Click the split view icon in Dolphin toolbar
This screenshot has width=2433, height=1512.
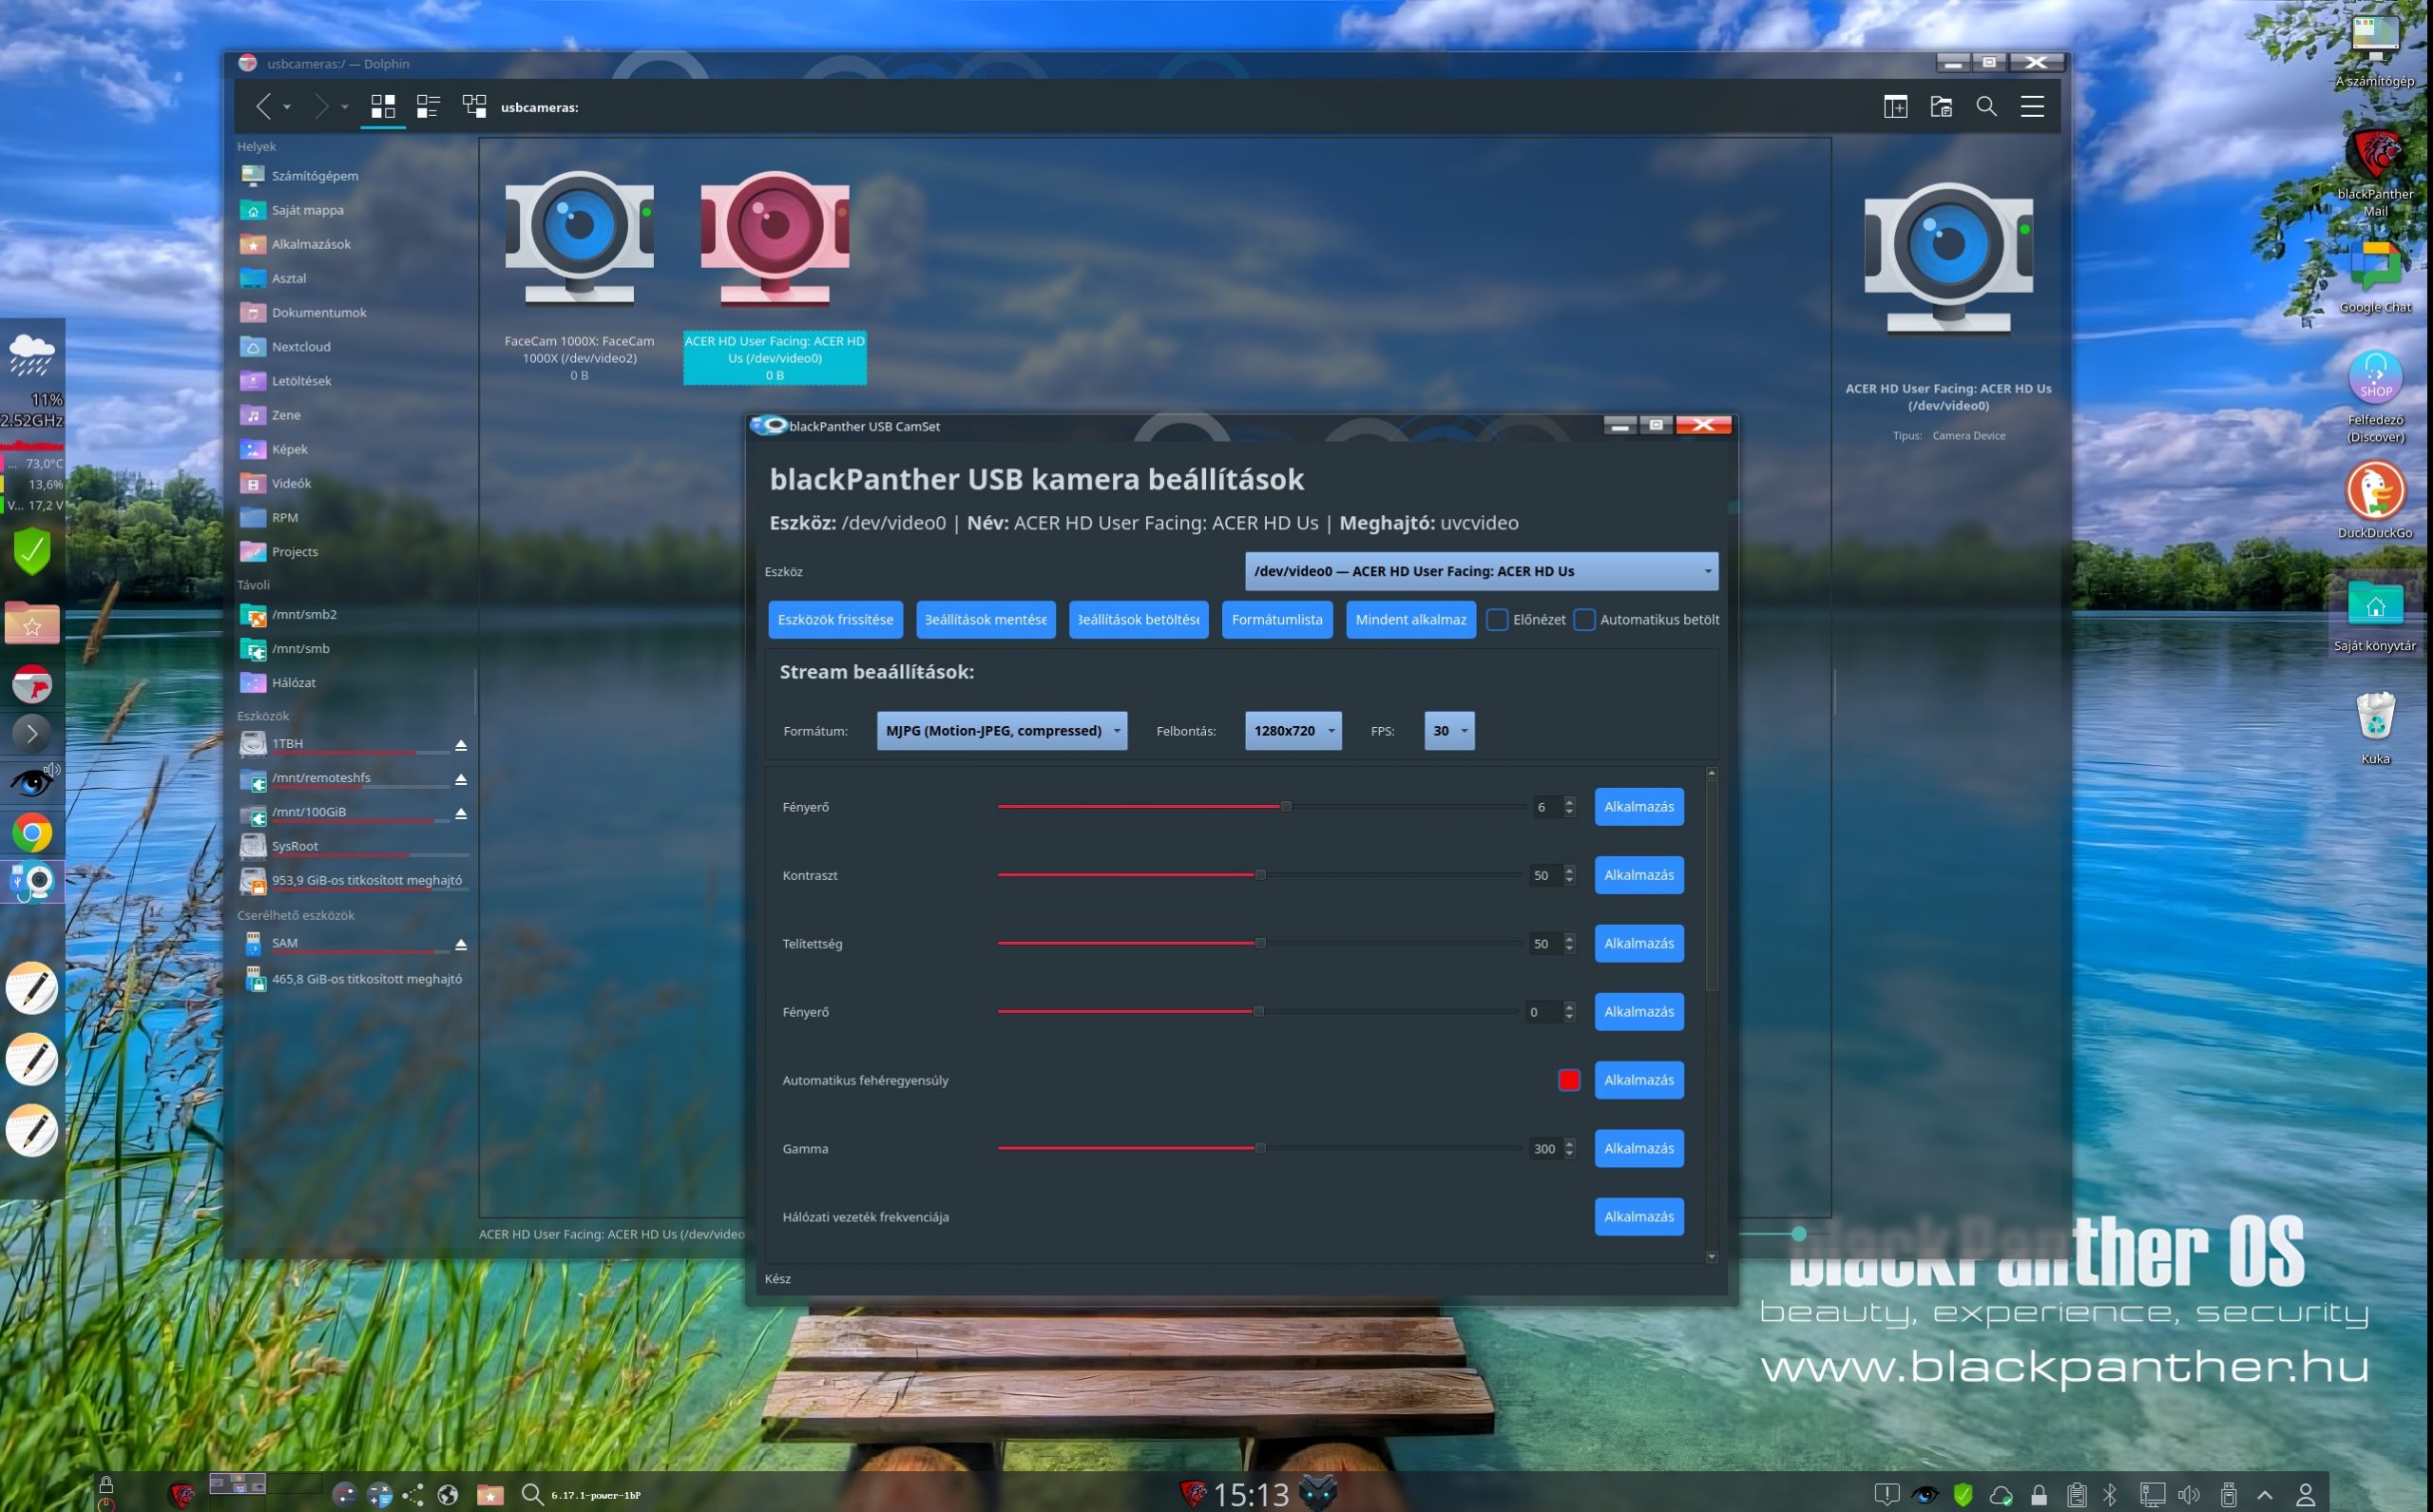tap(1895, 106)
